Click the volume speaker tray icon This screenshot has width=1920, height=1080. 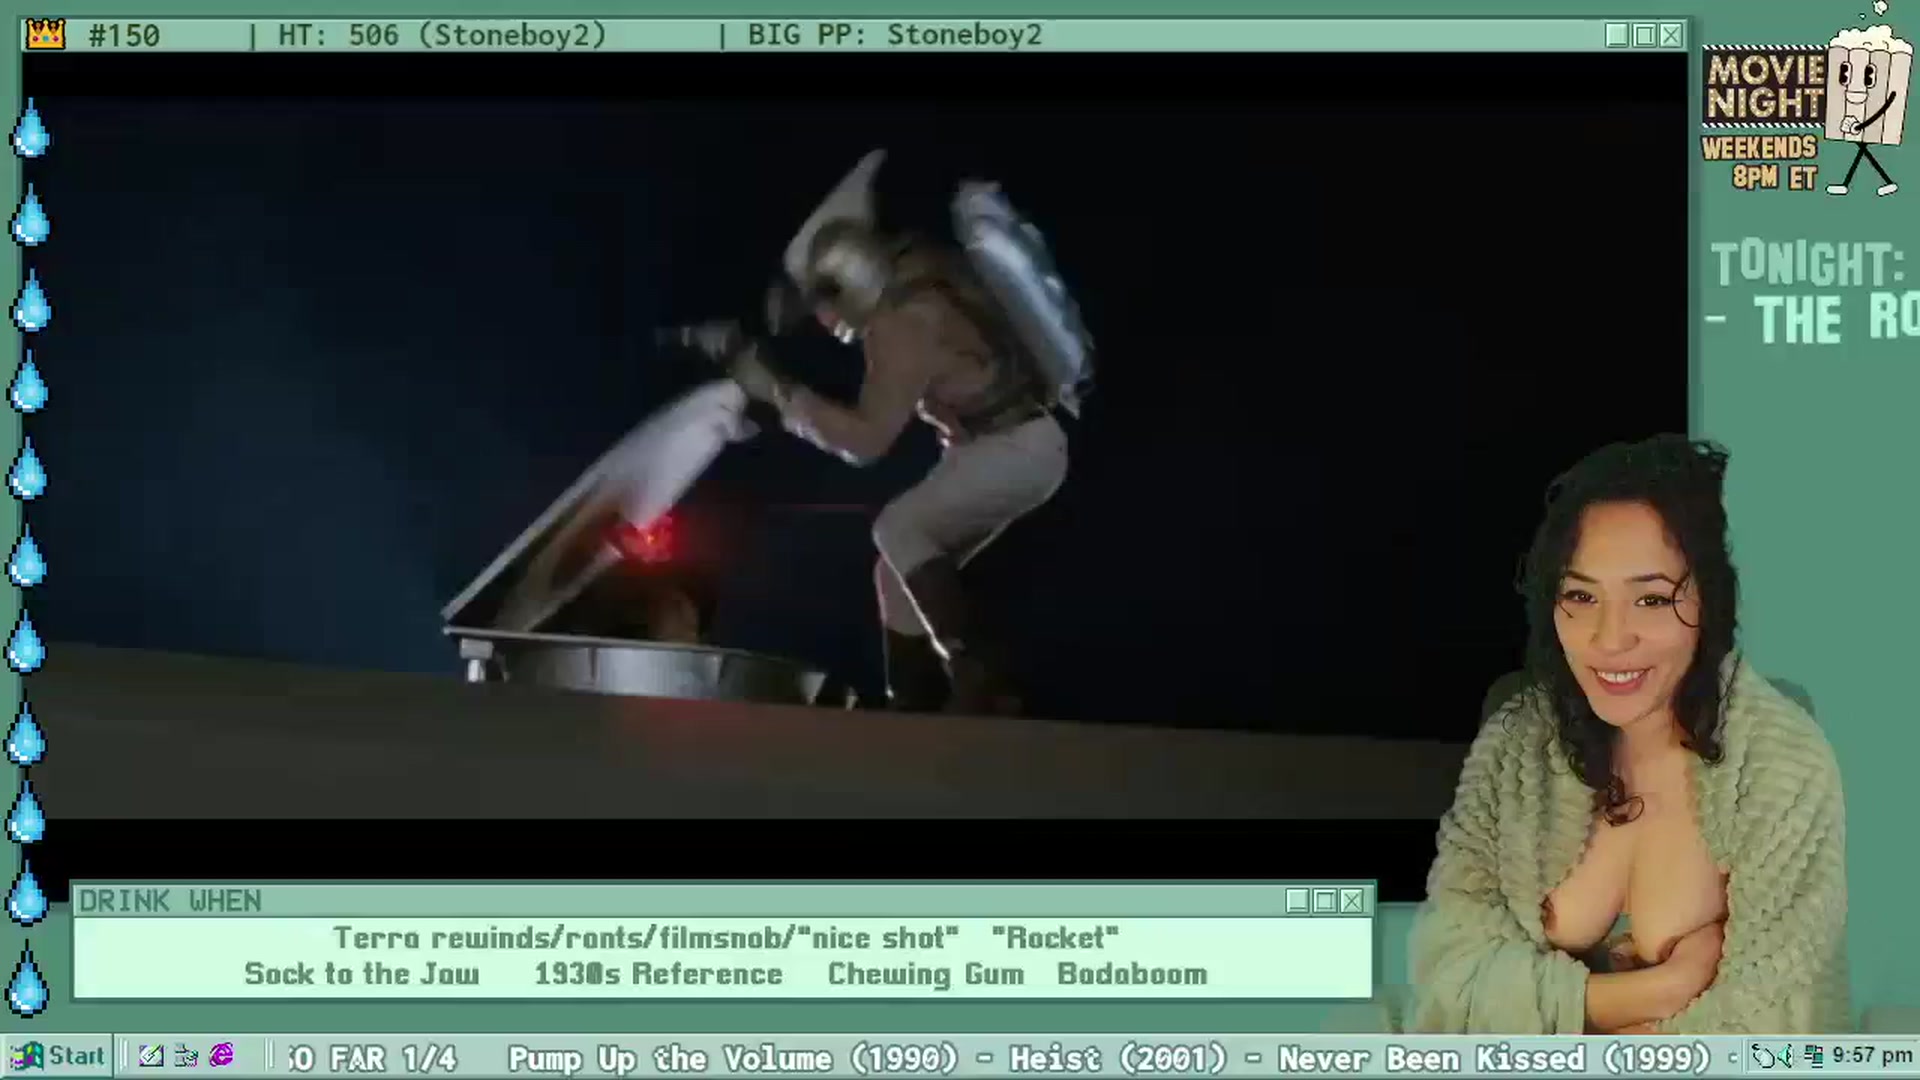[1785, 1056]
